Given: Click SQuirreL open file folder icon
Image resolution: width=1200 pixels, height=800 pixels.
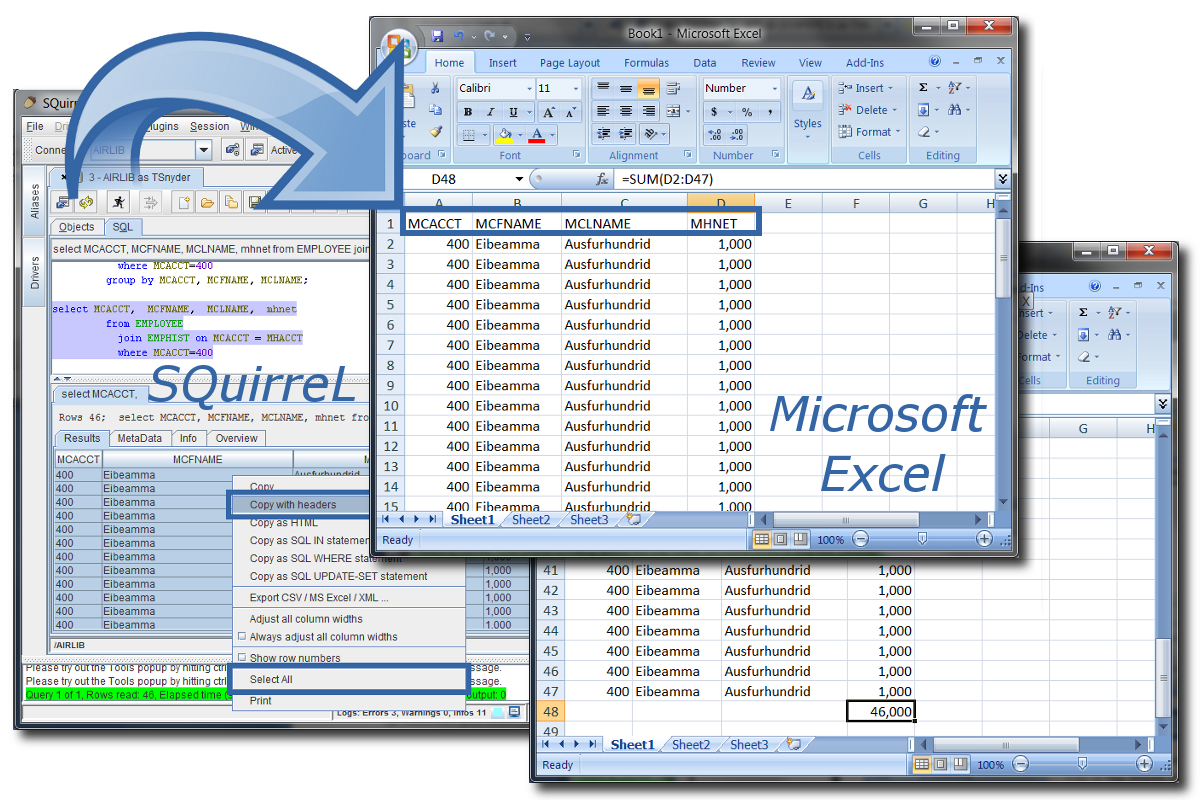Looking at the screenshot, I should tap(208, 203).
